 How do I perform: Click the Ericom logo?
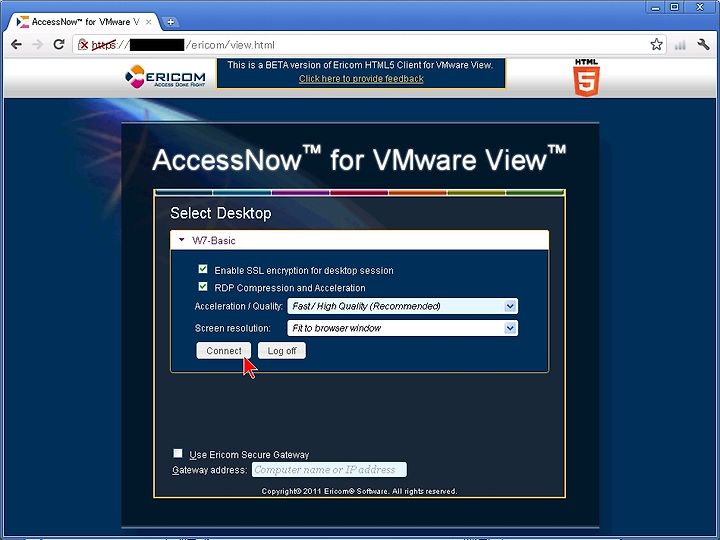click(165, 76)
